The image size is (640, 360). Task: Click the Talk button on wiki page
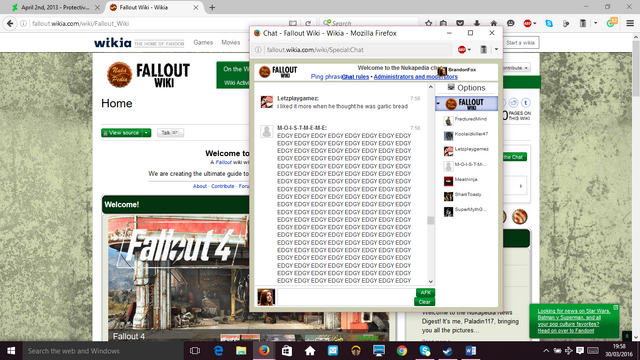click(170, 133)
